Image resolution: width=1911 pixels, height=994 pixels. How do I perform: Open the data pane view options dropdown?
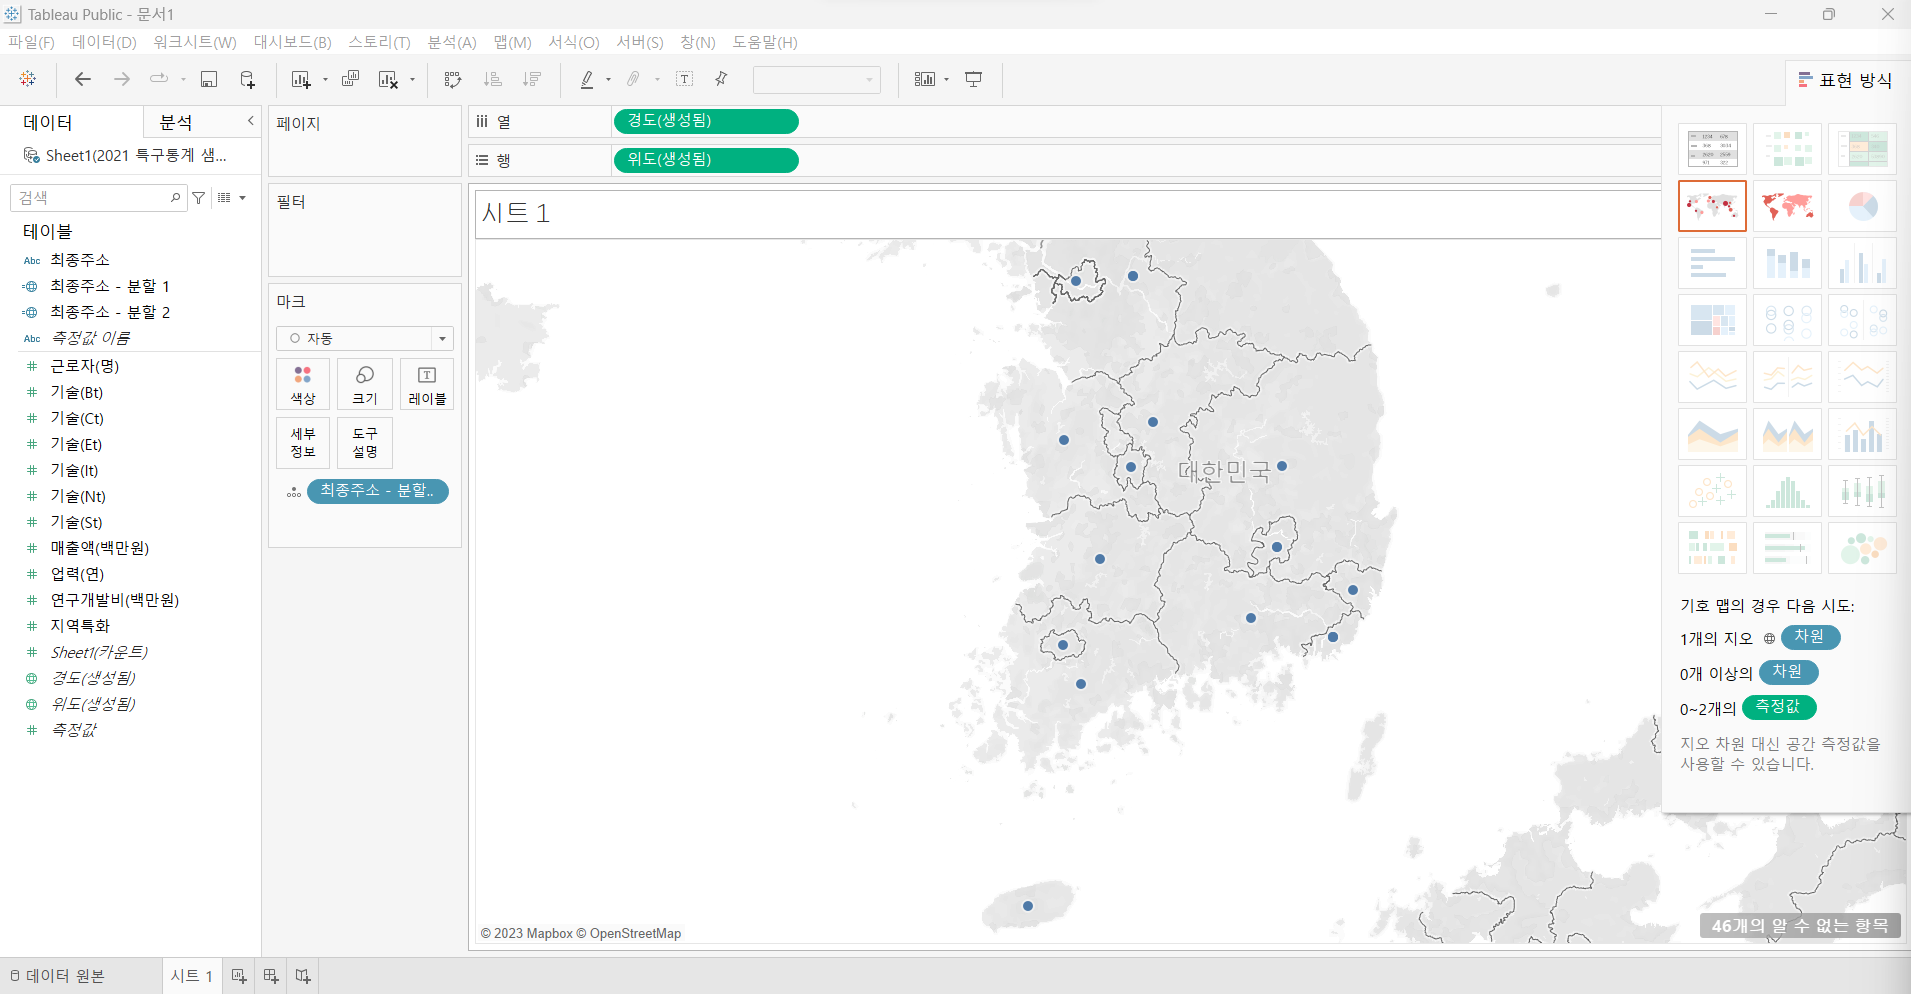click(x=232, y=198)
